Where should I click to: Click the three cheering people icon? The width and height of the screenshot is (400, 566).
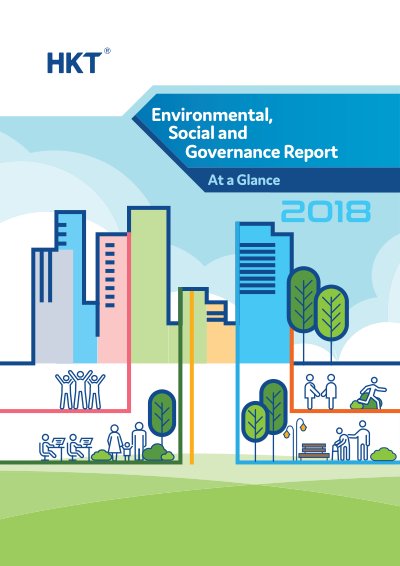click(x=80, y=389)
